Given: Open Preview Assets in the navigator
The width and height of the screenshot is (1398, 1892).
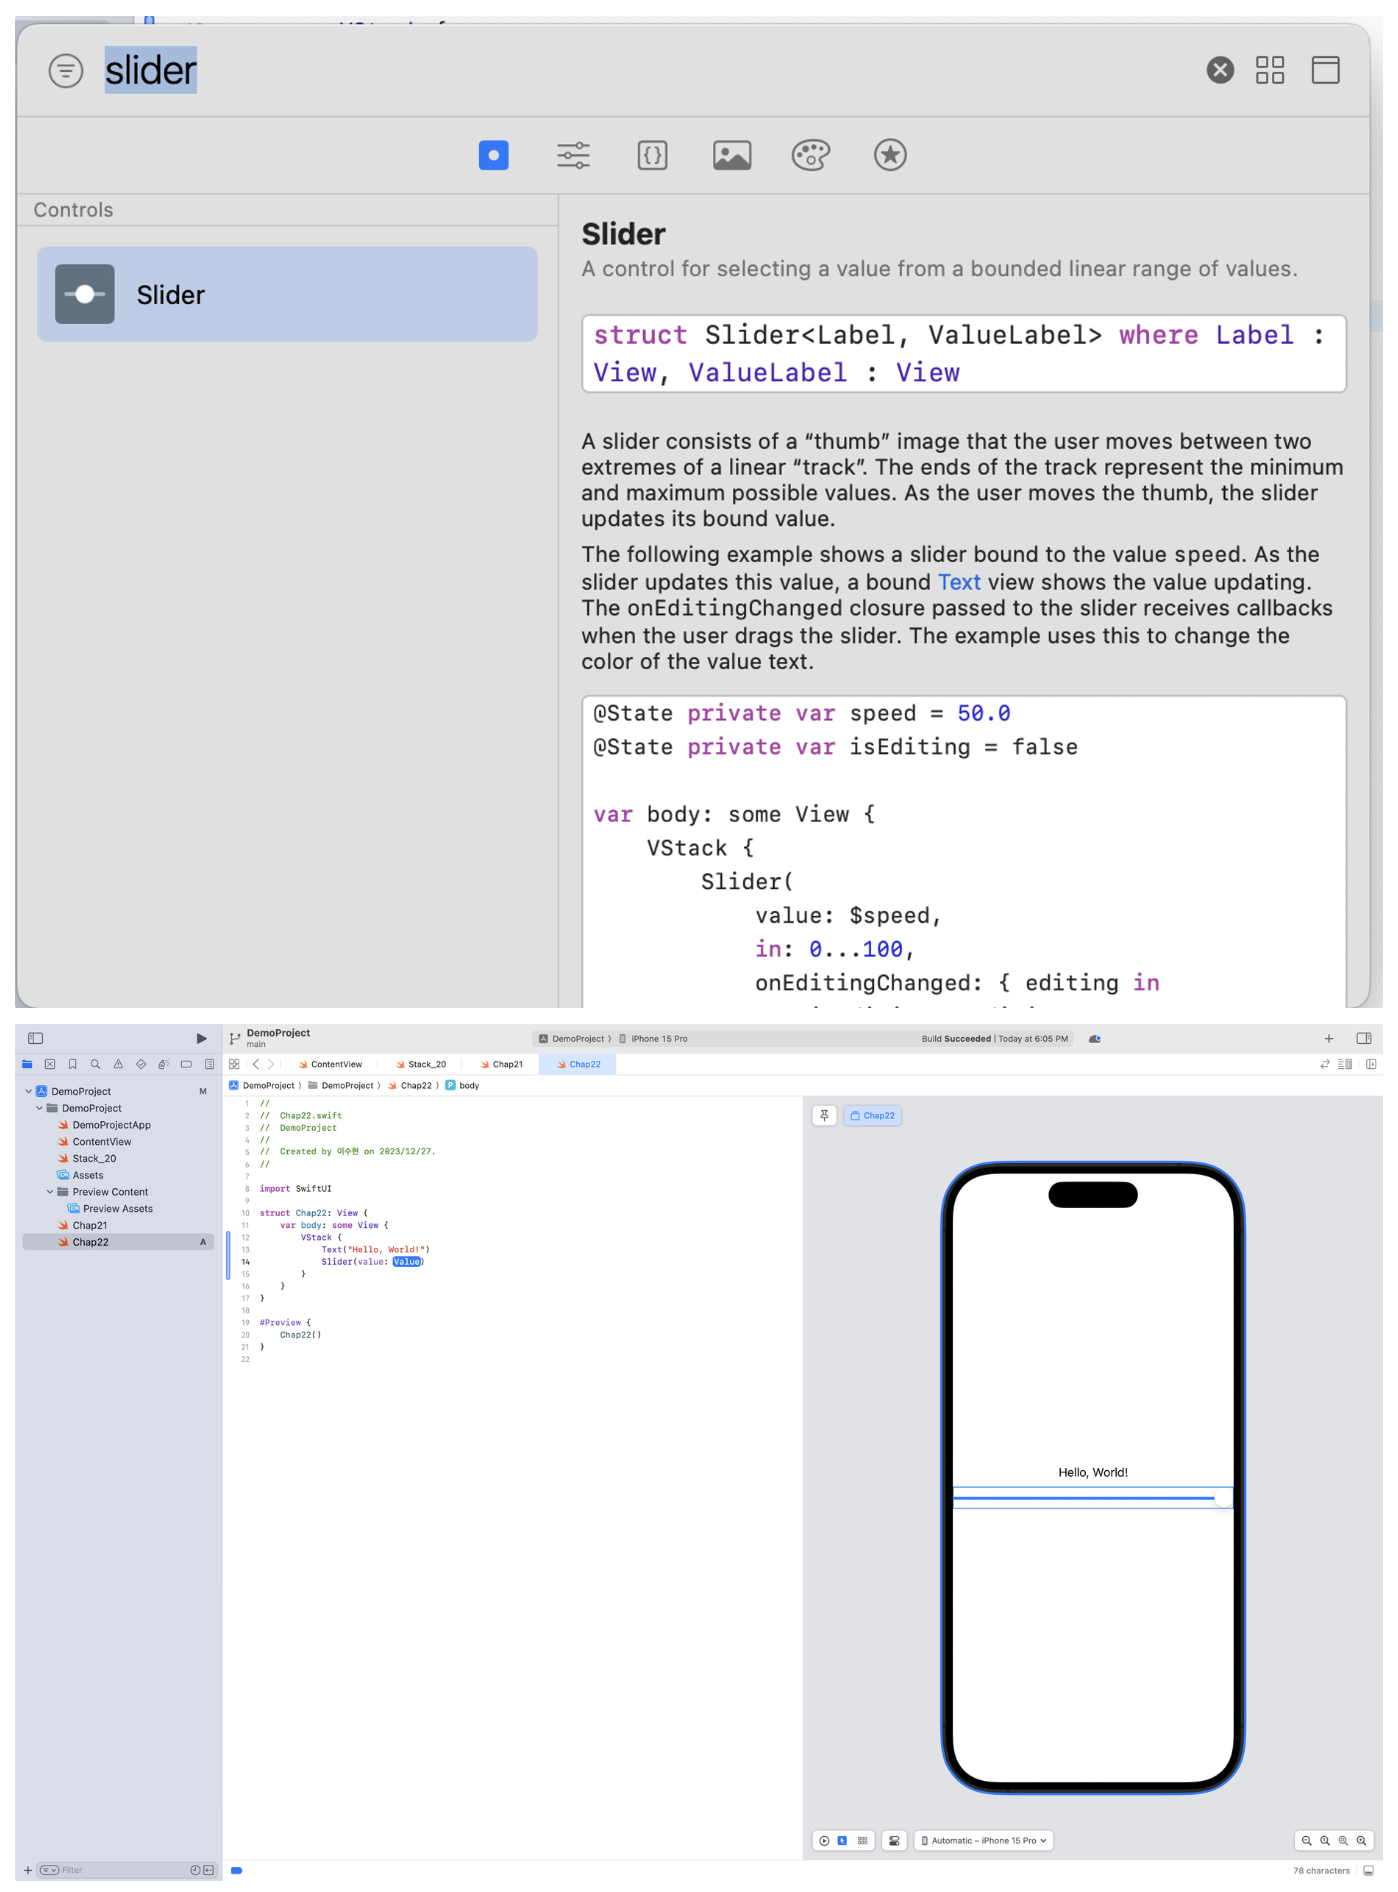Looking at the screenshot, I should point(117,1209).
